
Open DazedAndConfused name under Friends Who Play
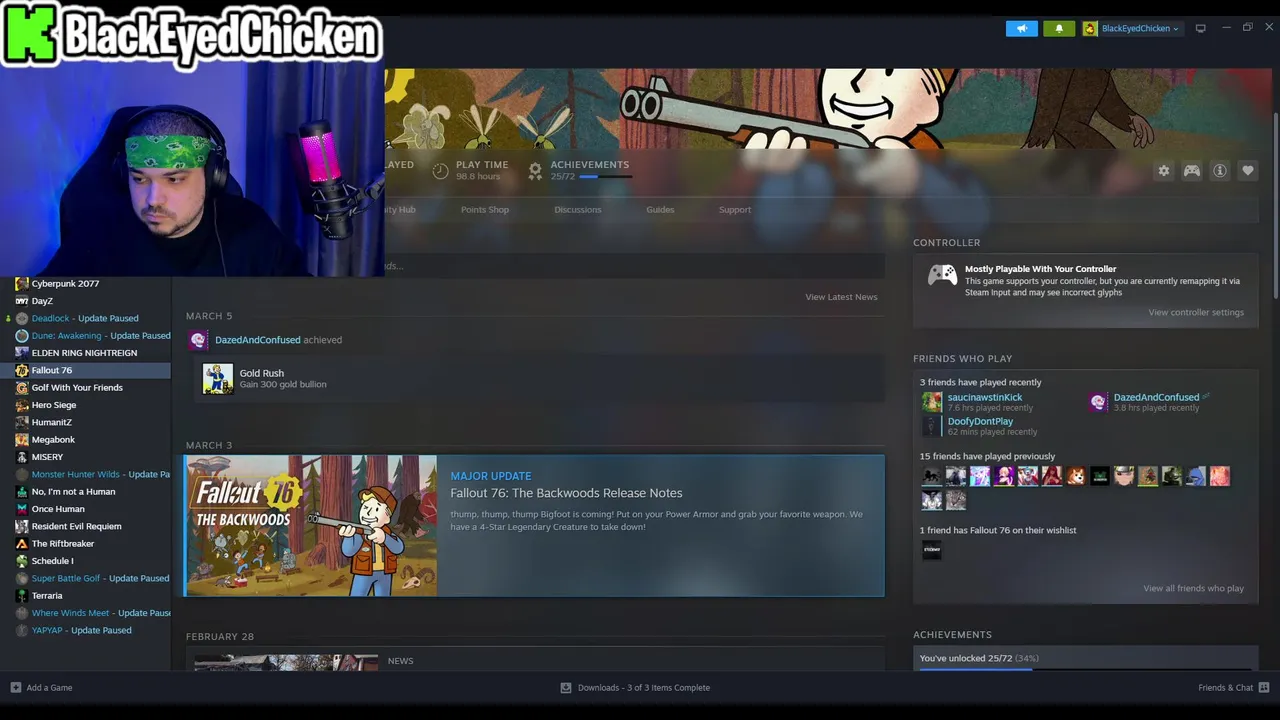pos(1156,398)
